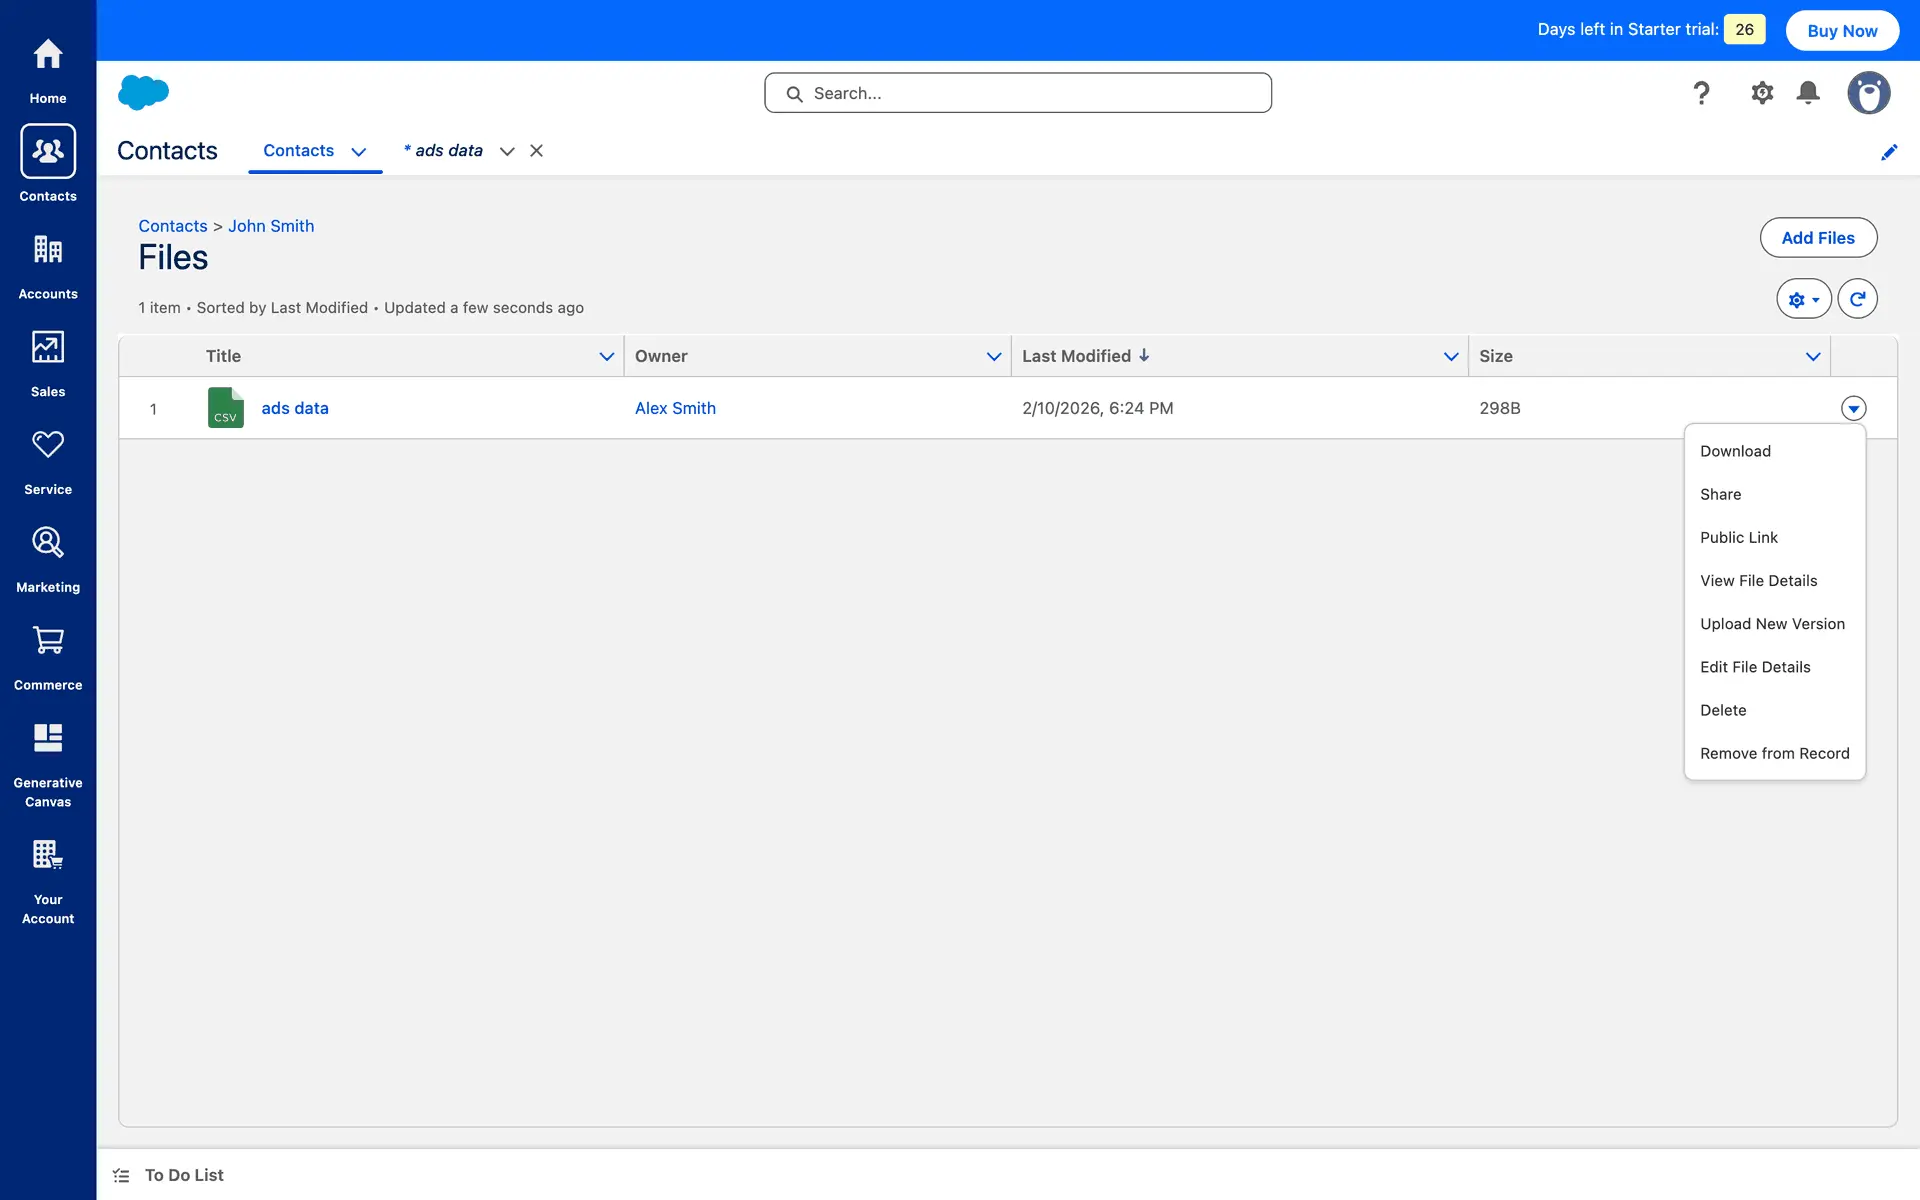Close the ads data tab

tap(537, 151)
